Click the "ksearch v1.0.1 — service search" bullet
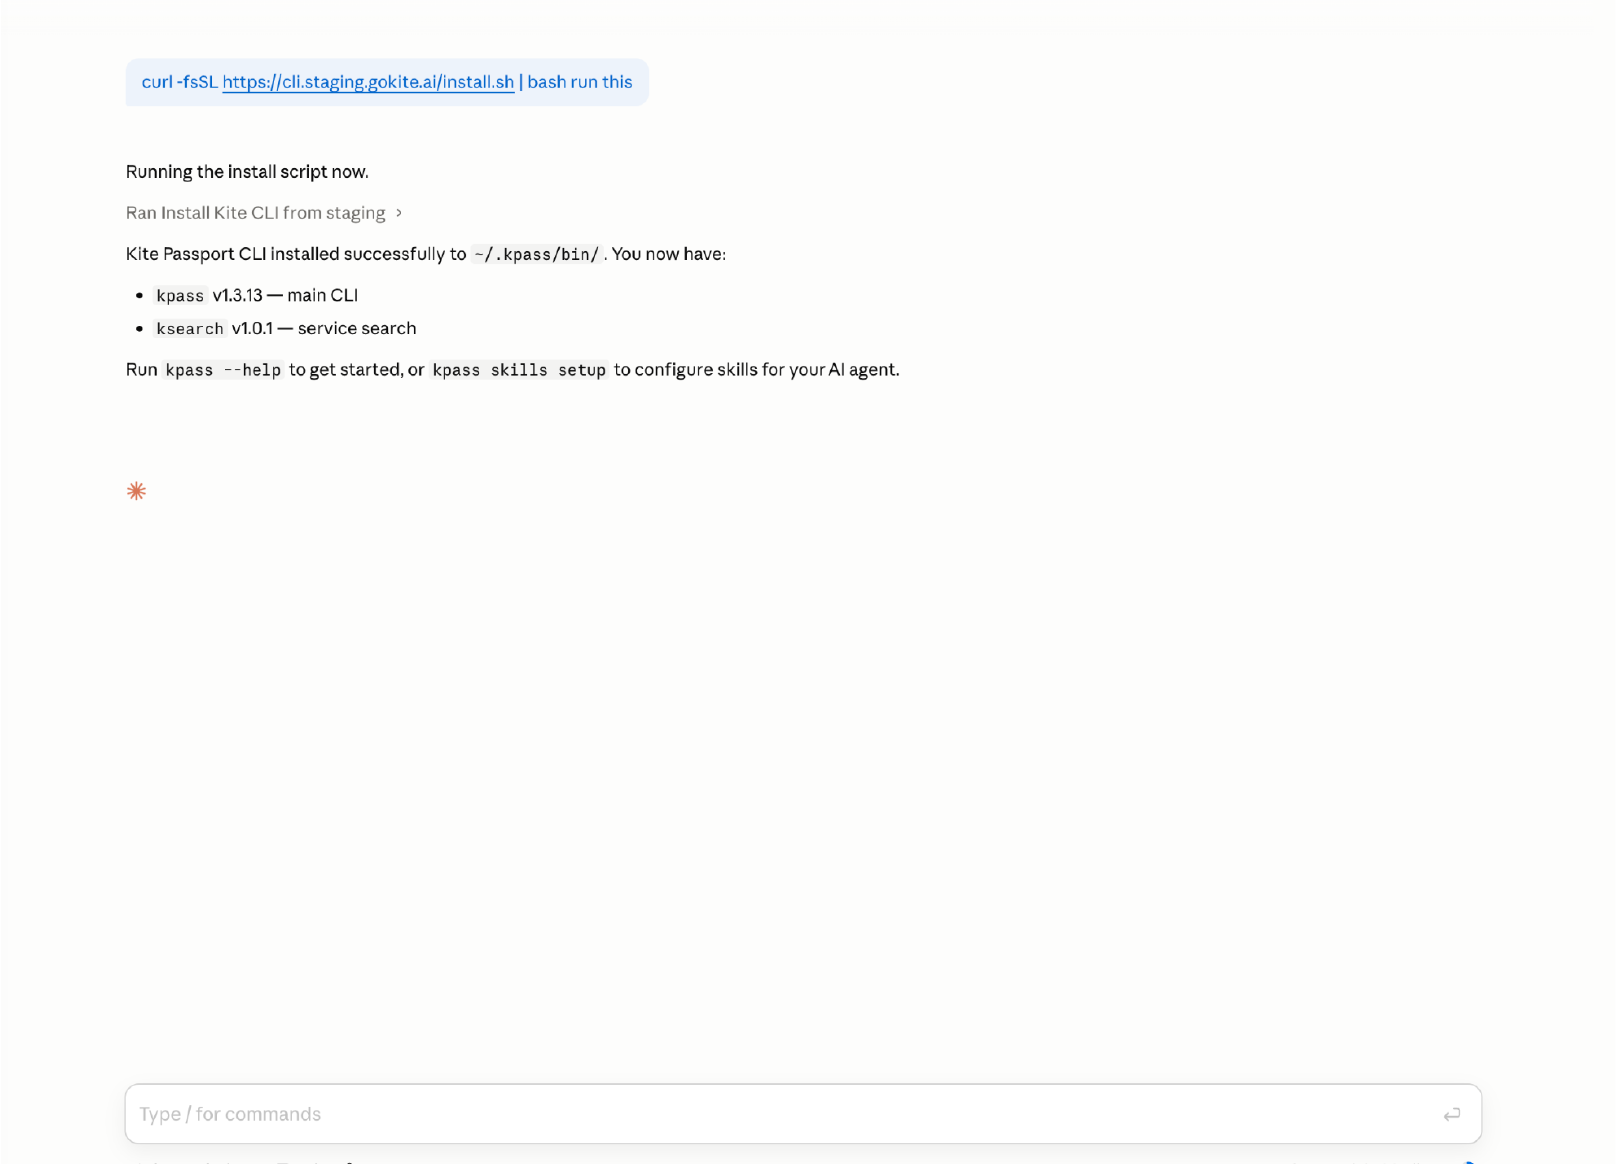The width and height of the screenshot is (1616, 1164). (x=285, y=328)
